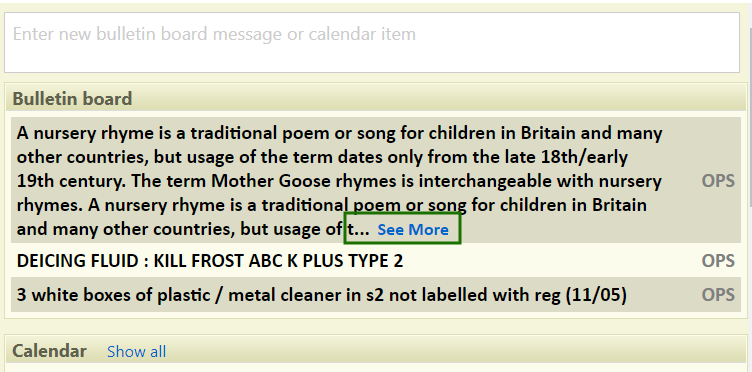This screenshot has height=372, width=752.
Task: Click OPS tag beside white boxes message
Action: point(718,294)
